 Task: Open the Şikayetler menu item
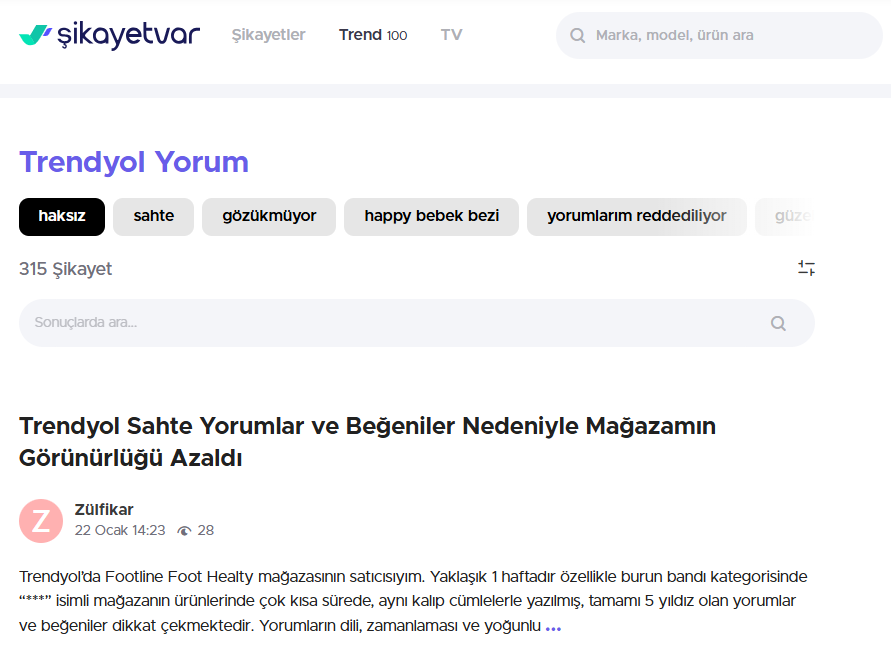268,35
